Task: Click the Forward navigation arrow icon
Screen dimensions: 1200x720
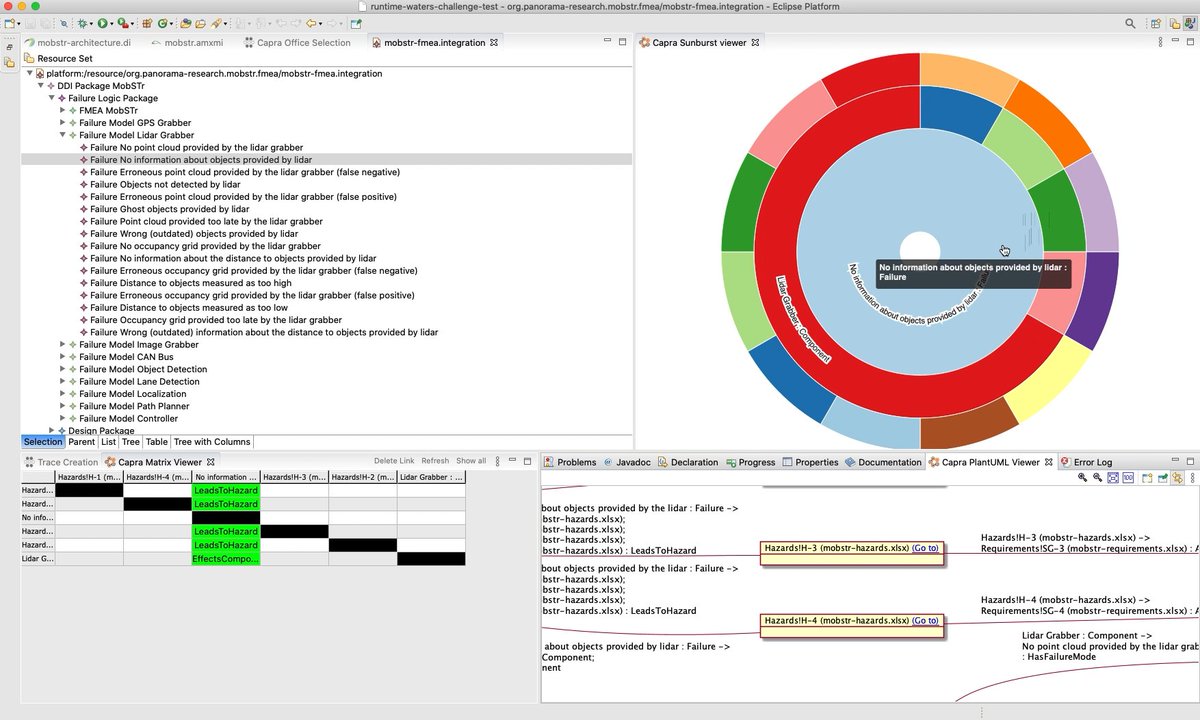Action: tap(332, 23)
